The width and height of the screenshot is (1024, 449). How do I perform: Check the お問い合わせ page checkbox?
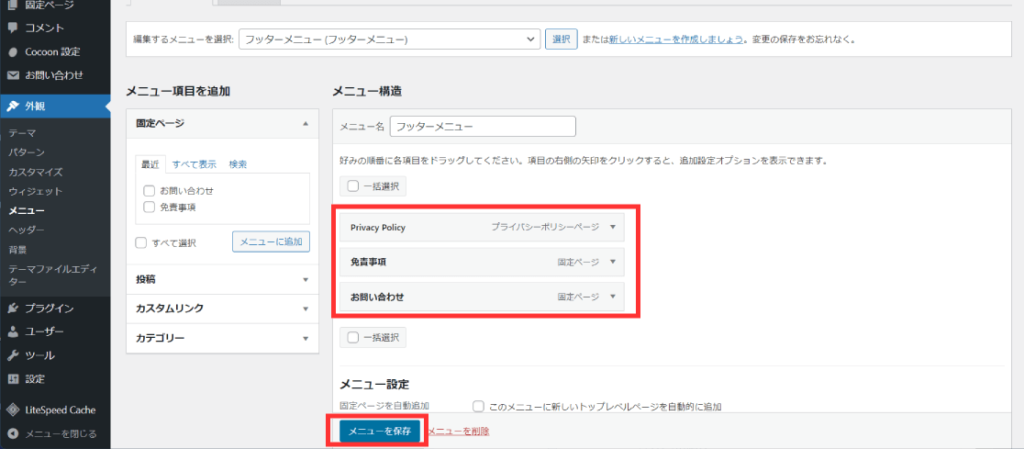pos(149,190)
